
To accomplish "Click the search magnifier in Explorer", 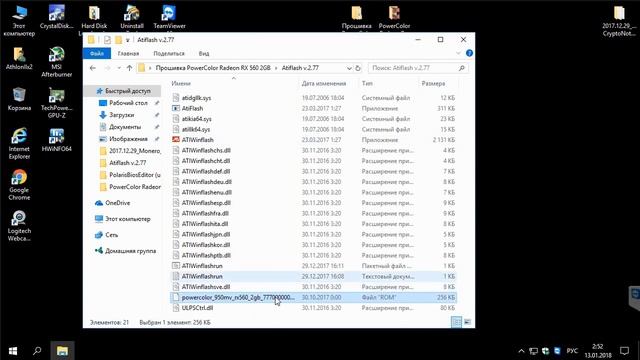I will tap(462, 68).
